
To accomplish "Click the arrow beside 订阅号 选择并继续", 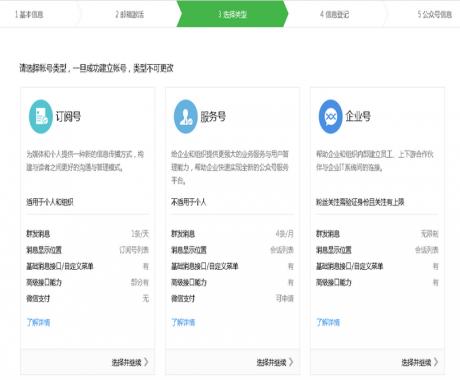I will (146, 362).
